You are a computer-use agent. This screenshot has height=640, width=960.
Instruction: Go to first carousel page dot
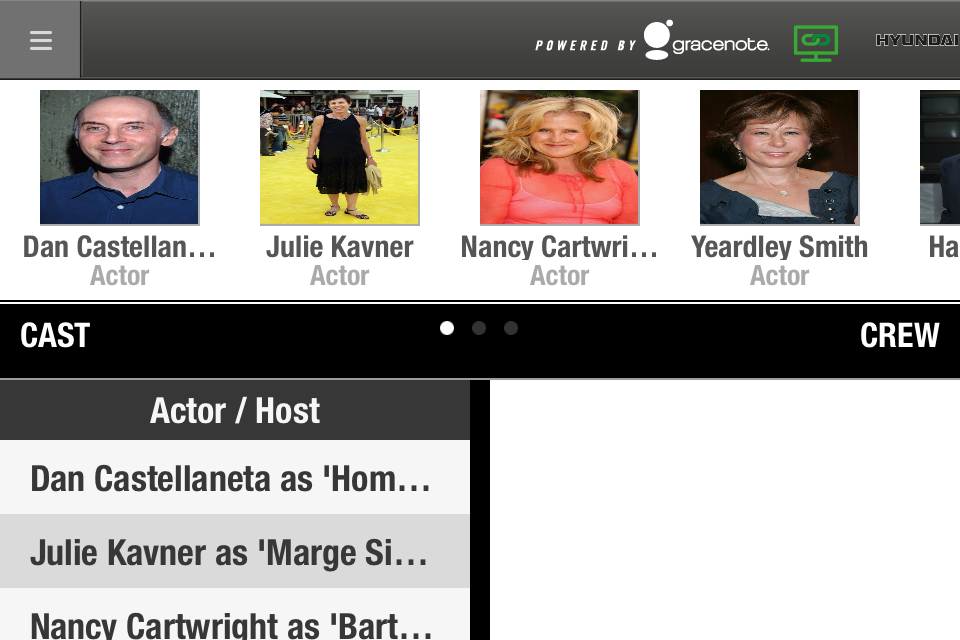(x=447, y=328)
